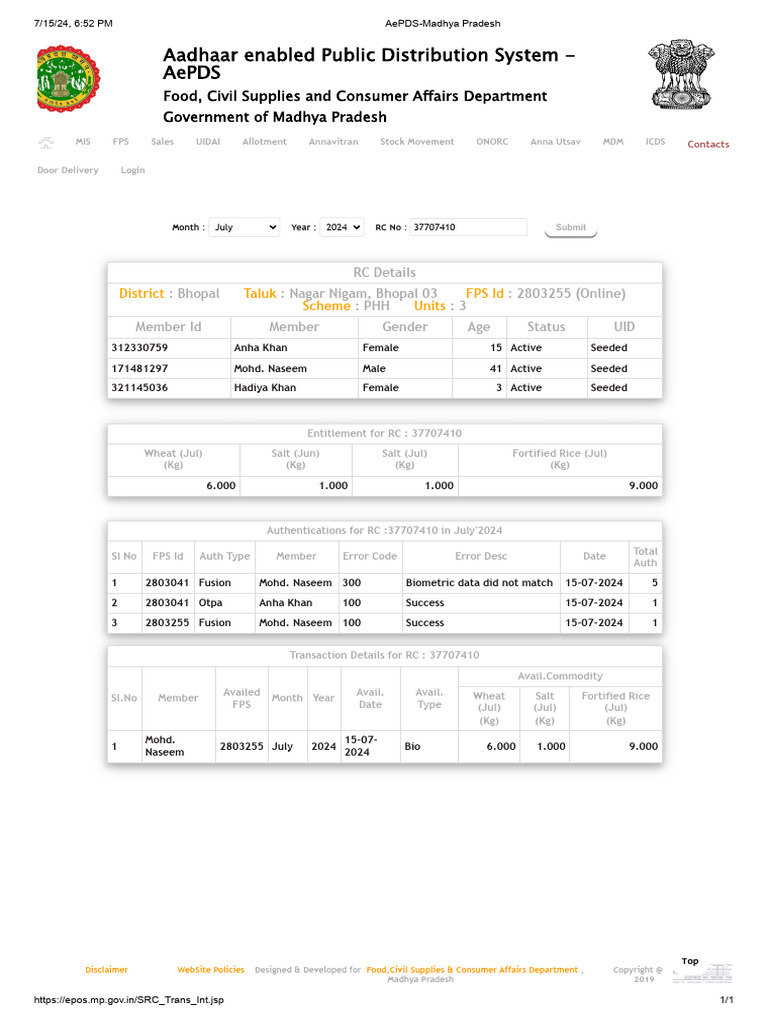Click FPS Id 2803255 in authentications table
This screenshot has height=1024, width=768.
pos(167,623)
